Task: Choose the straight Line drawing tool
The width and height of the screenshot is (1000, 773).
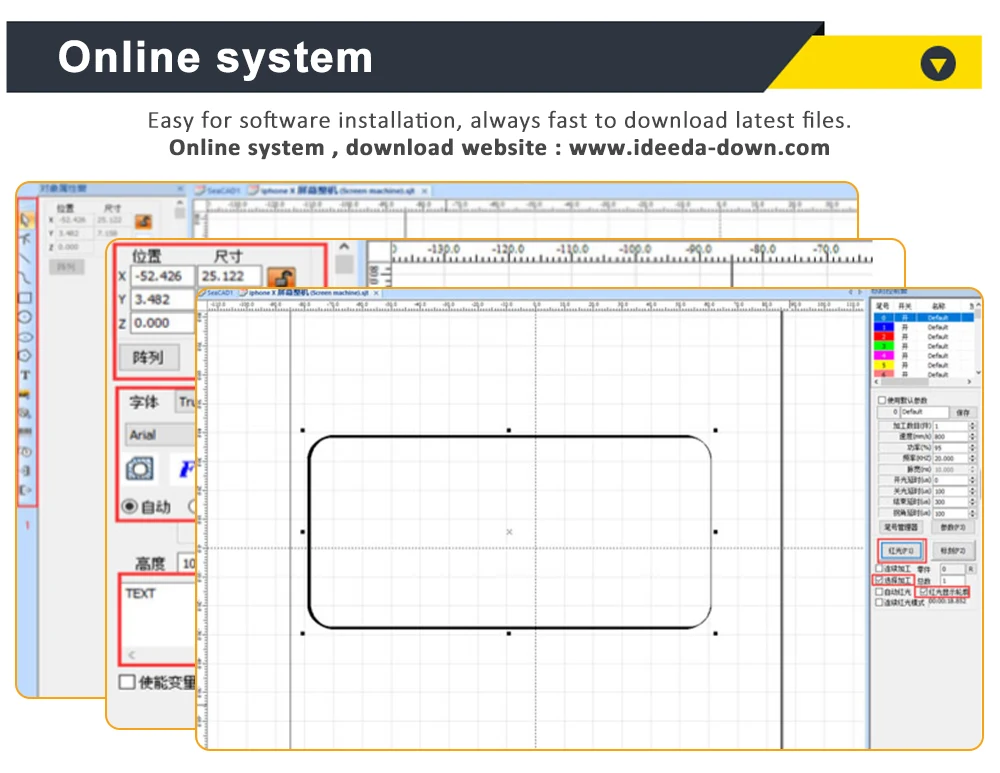Action: pos(26,258)
